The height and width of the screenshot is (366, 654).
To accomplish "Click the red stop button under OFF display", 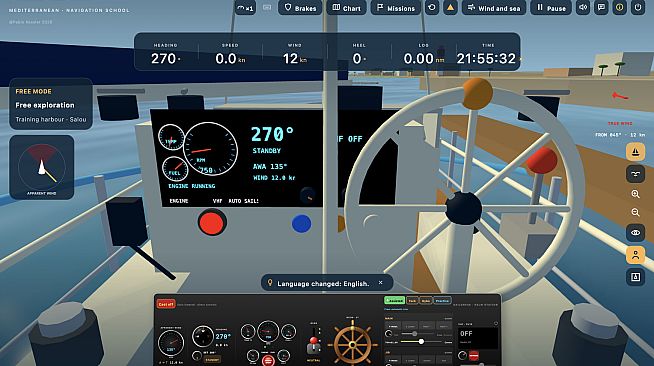I will coord(474,356).
